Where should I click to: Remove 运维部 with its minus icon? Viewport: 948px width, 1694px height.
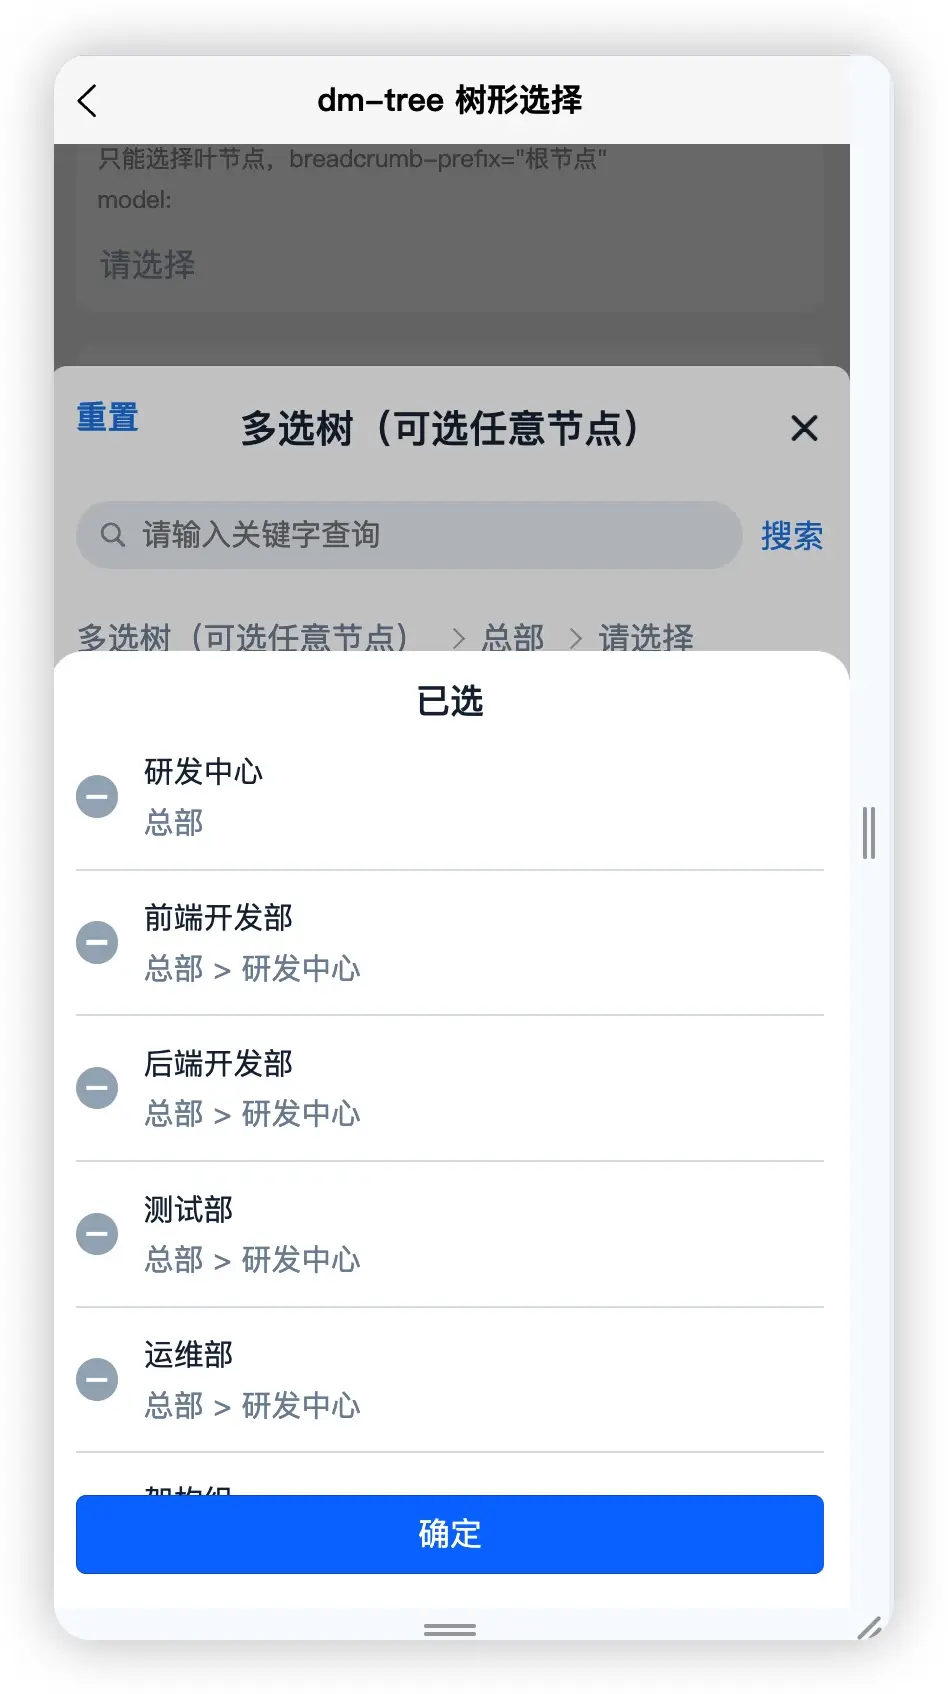[x=97, y=1380]
